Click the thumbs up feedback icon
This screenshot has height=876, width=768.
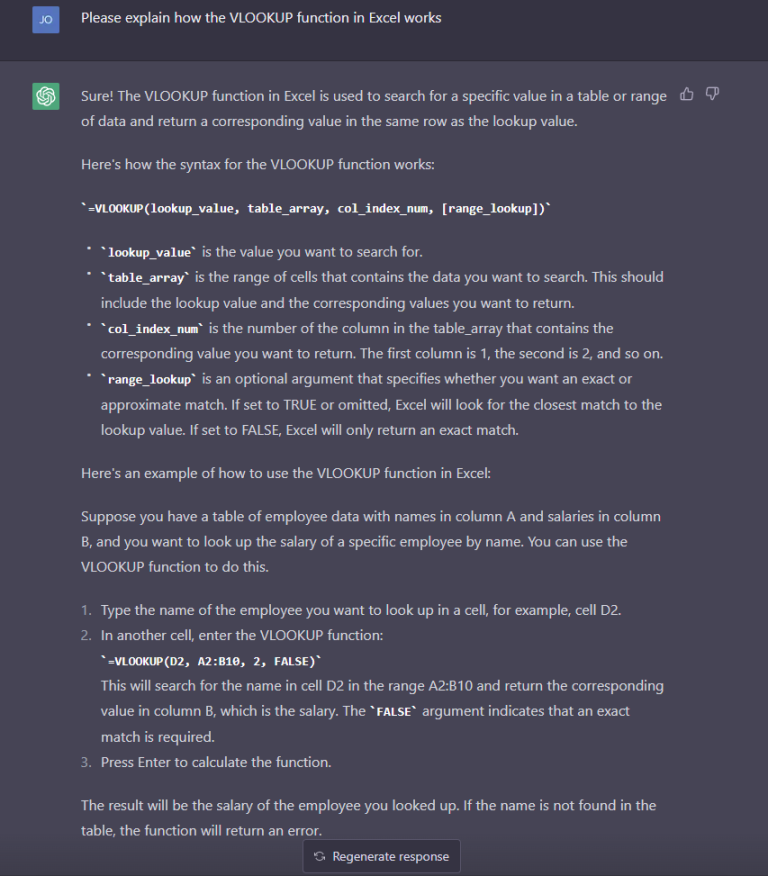coord(687,95)
